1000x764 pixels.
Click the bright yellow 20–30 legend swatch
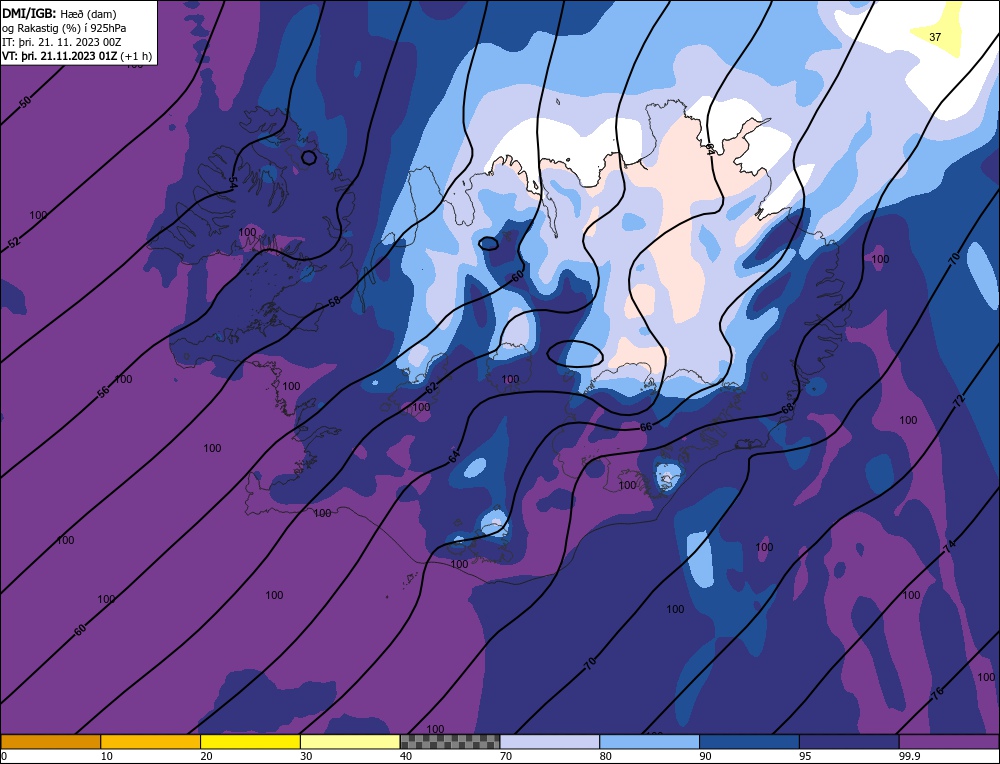(250, 741)
